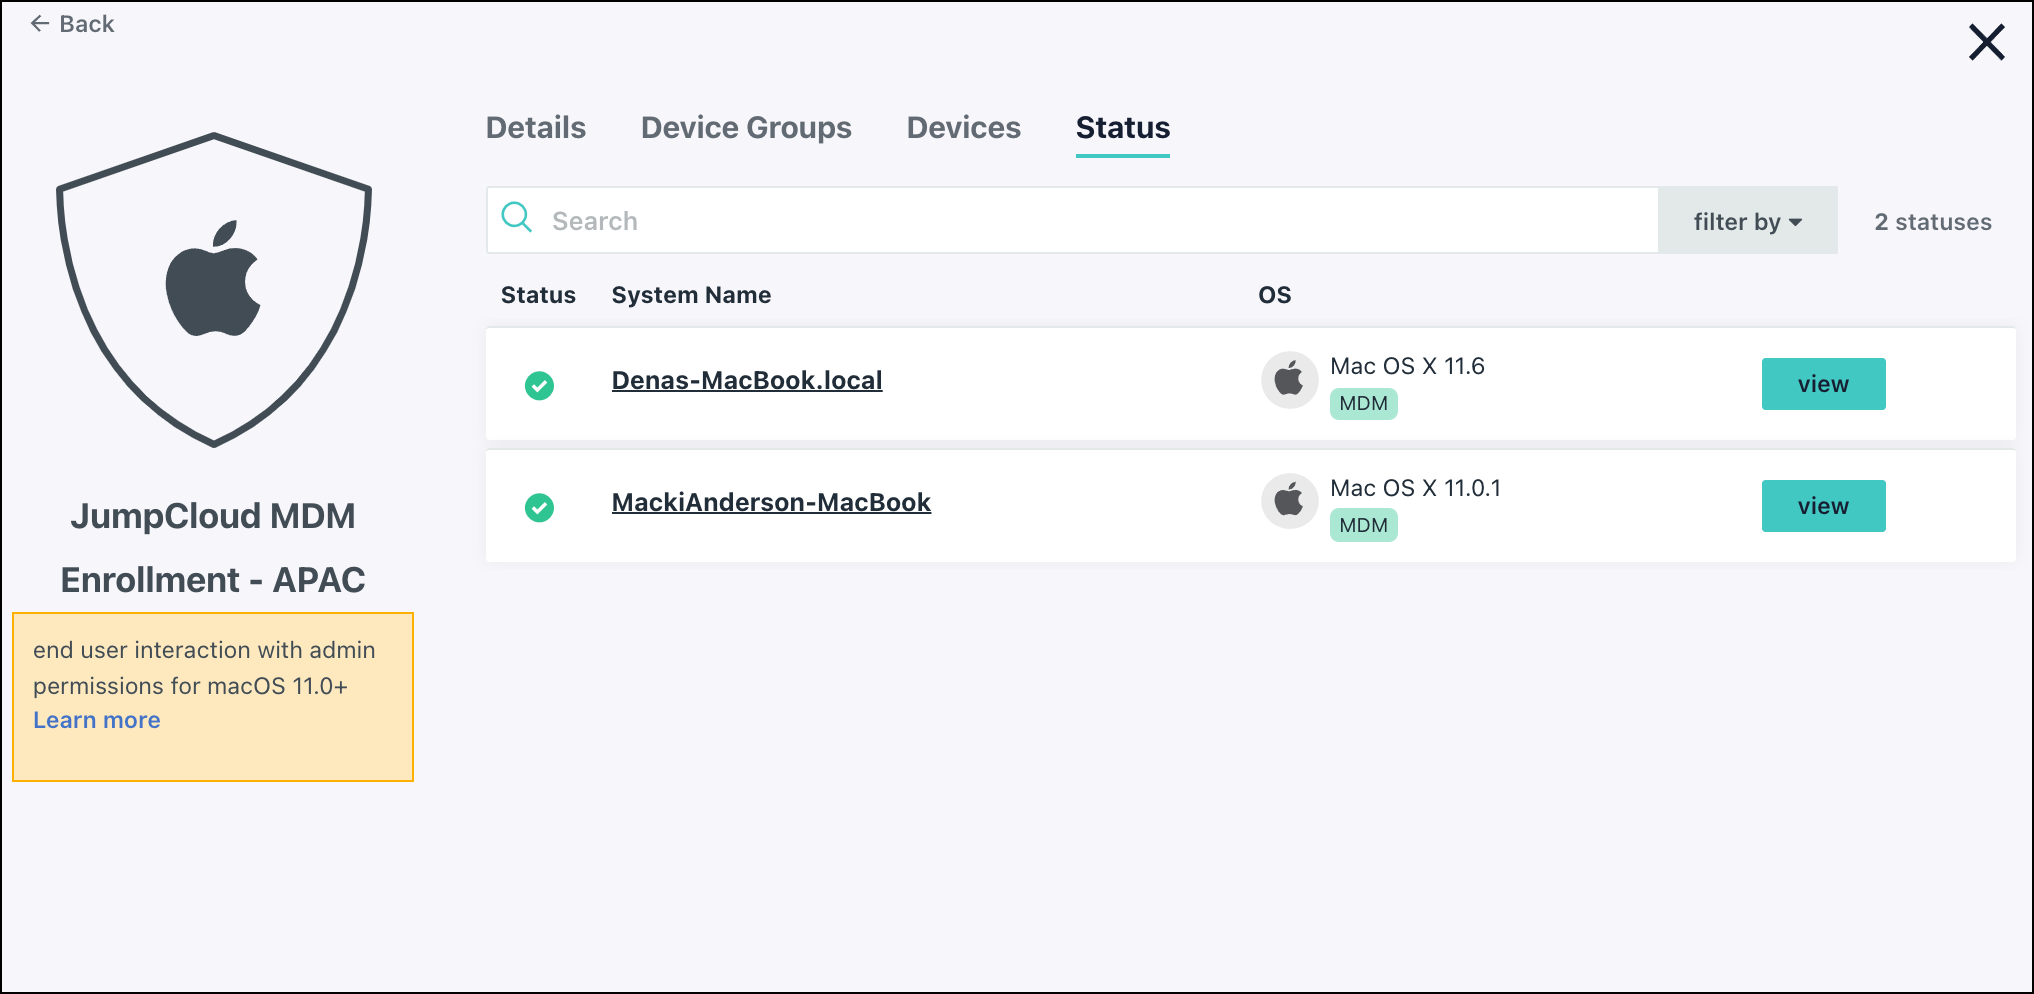Screen dimensions: 2034x994
Task: Select the Status tab
Action: click(x=1122, y=128)
